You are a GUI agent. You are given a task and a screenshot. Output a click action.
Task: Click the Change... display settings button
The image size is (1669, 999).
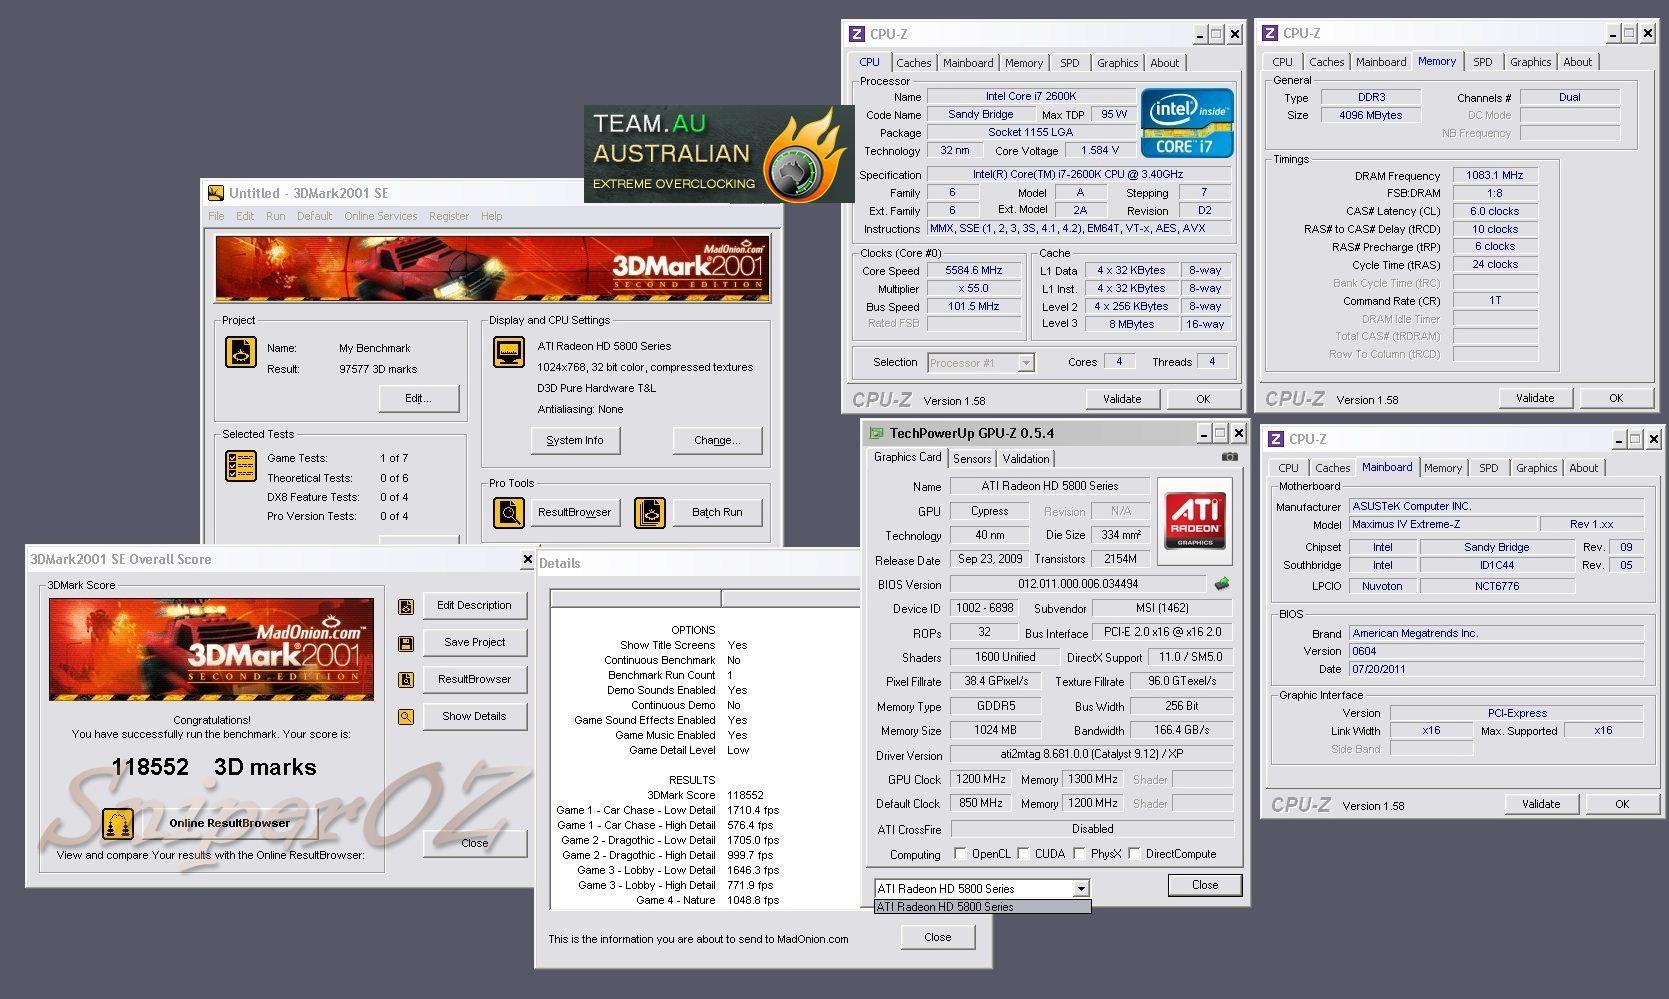717,440
